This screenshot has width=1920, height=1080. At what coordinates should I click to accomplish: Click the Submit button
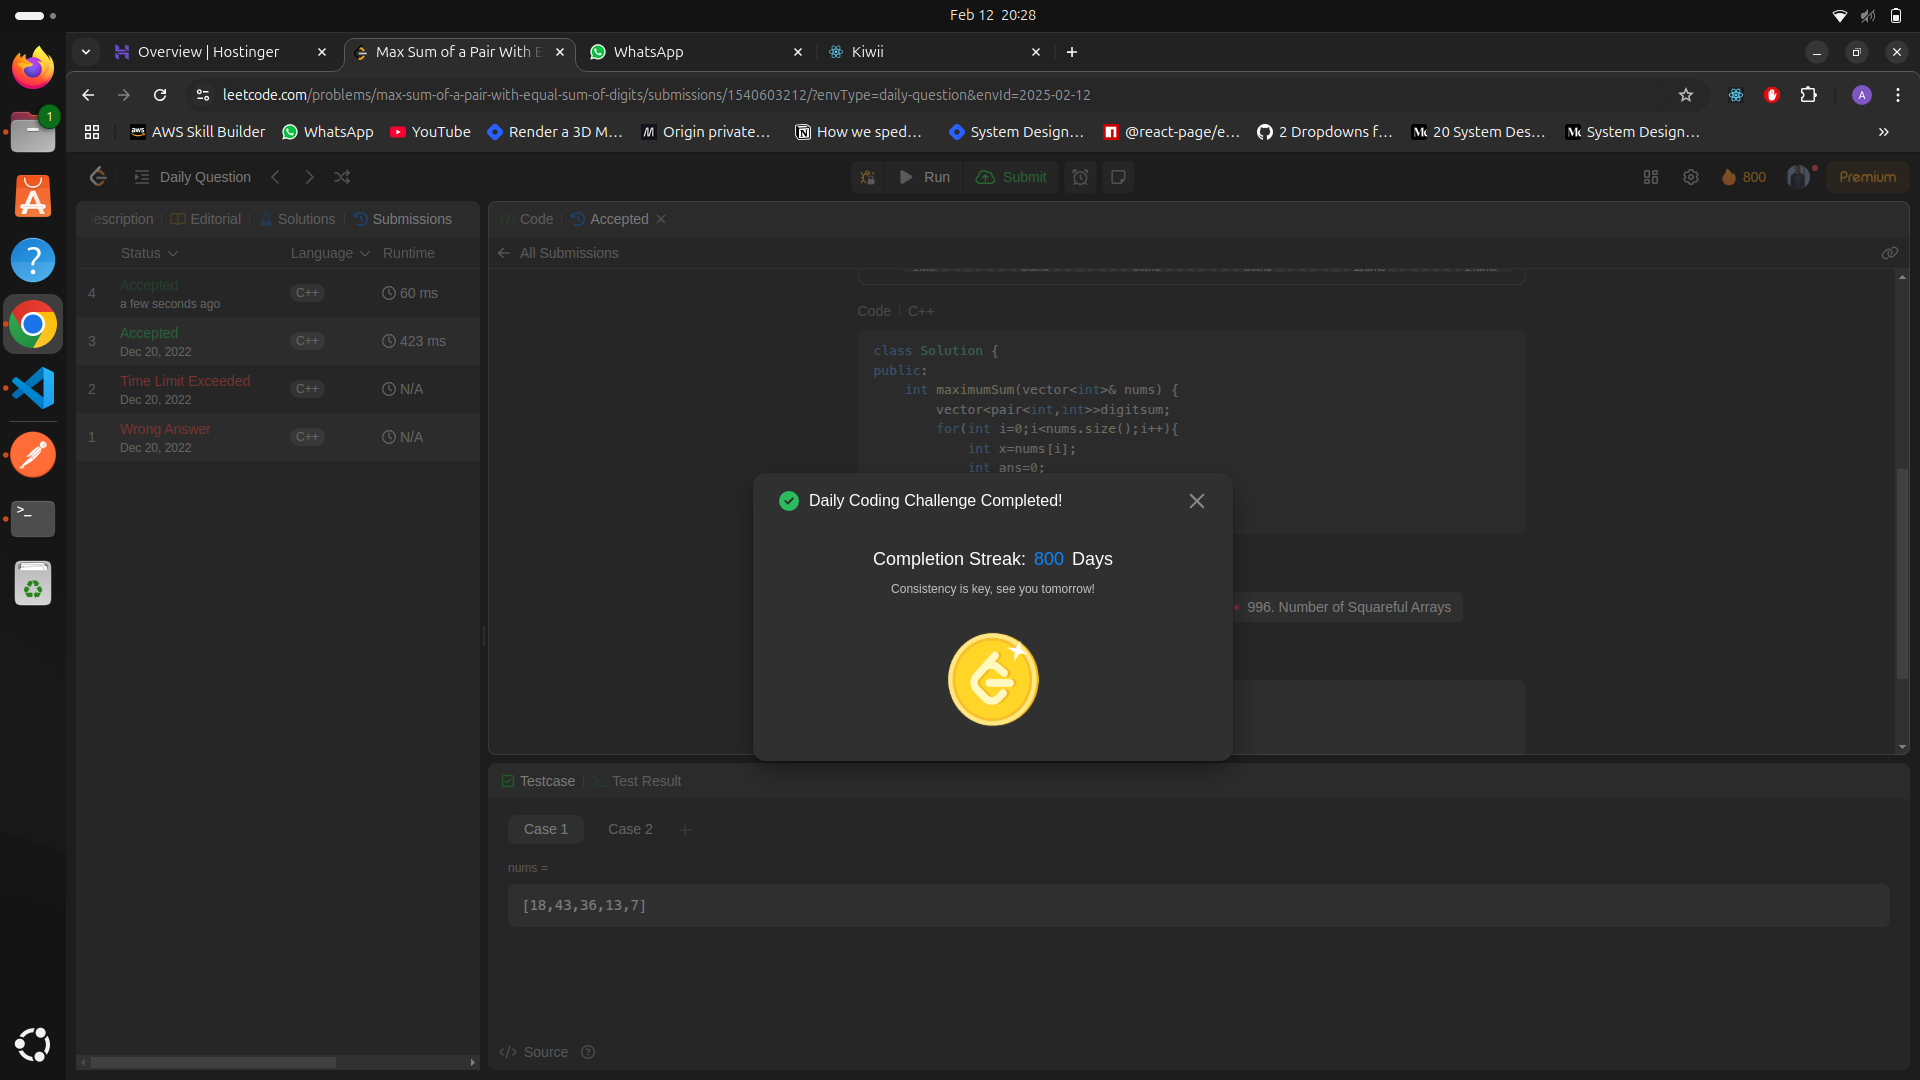1012,177
